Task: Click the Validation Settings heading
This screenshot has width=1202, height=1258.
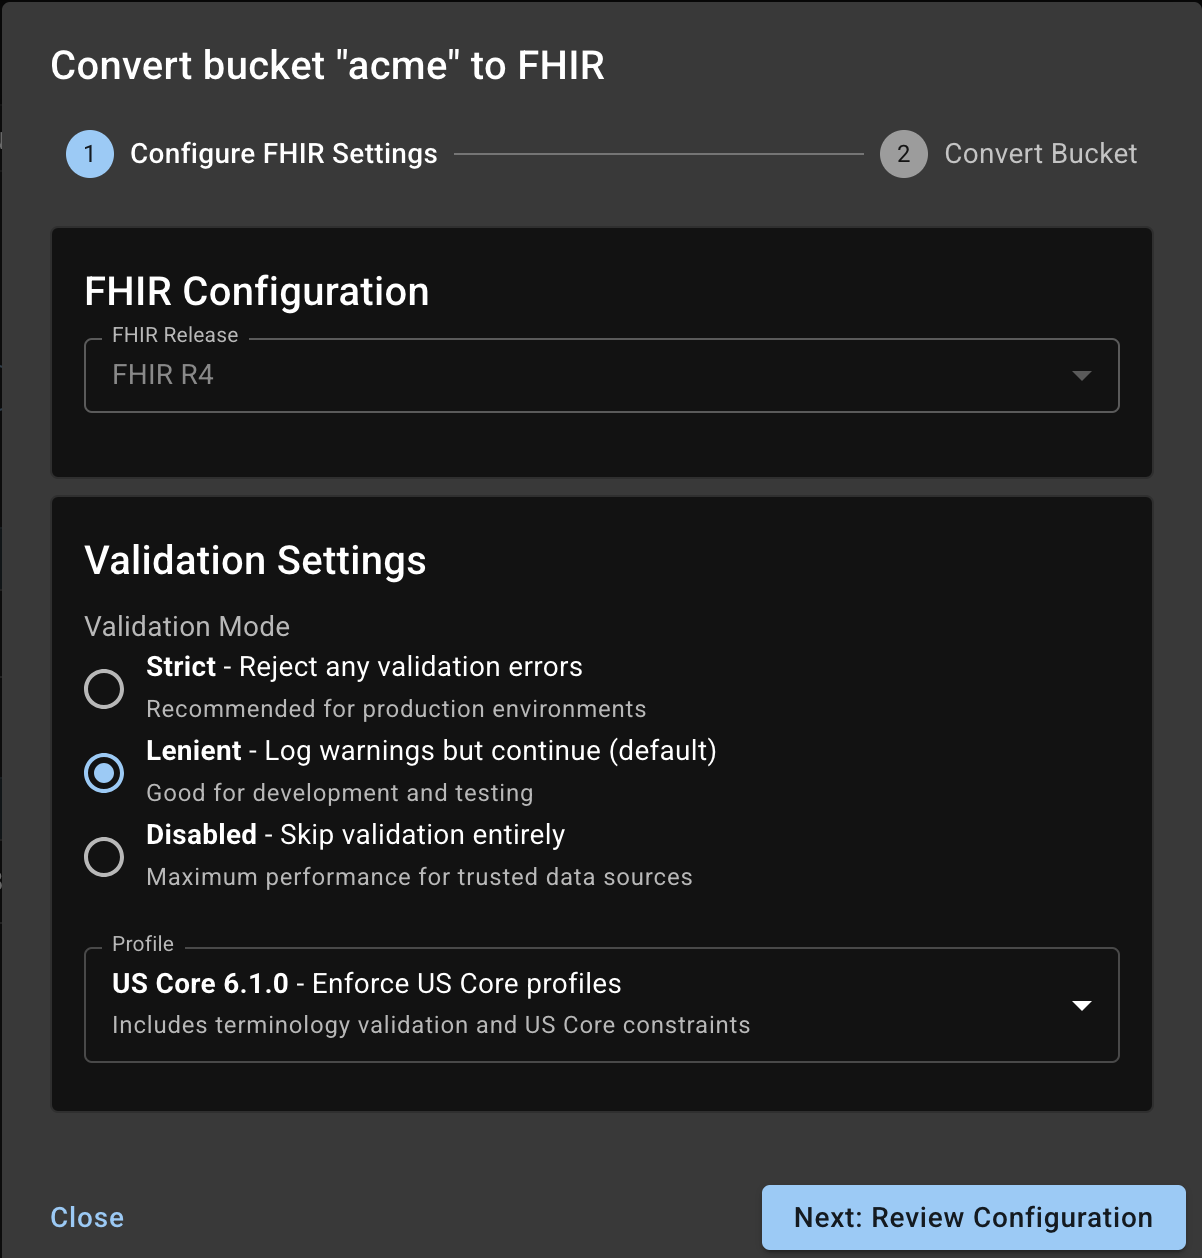Action: [255, 561]
